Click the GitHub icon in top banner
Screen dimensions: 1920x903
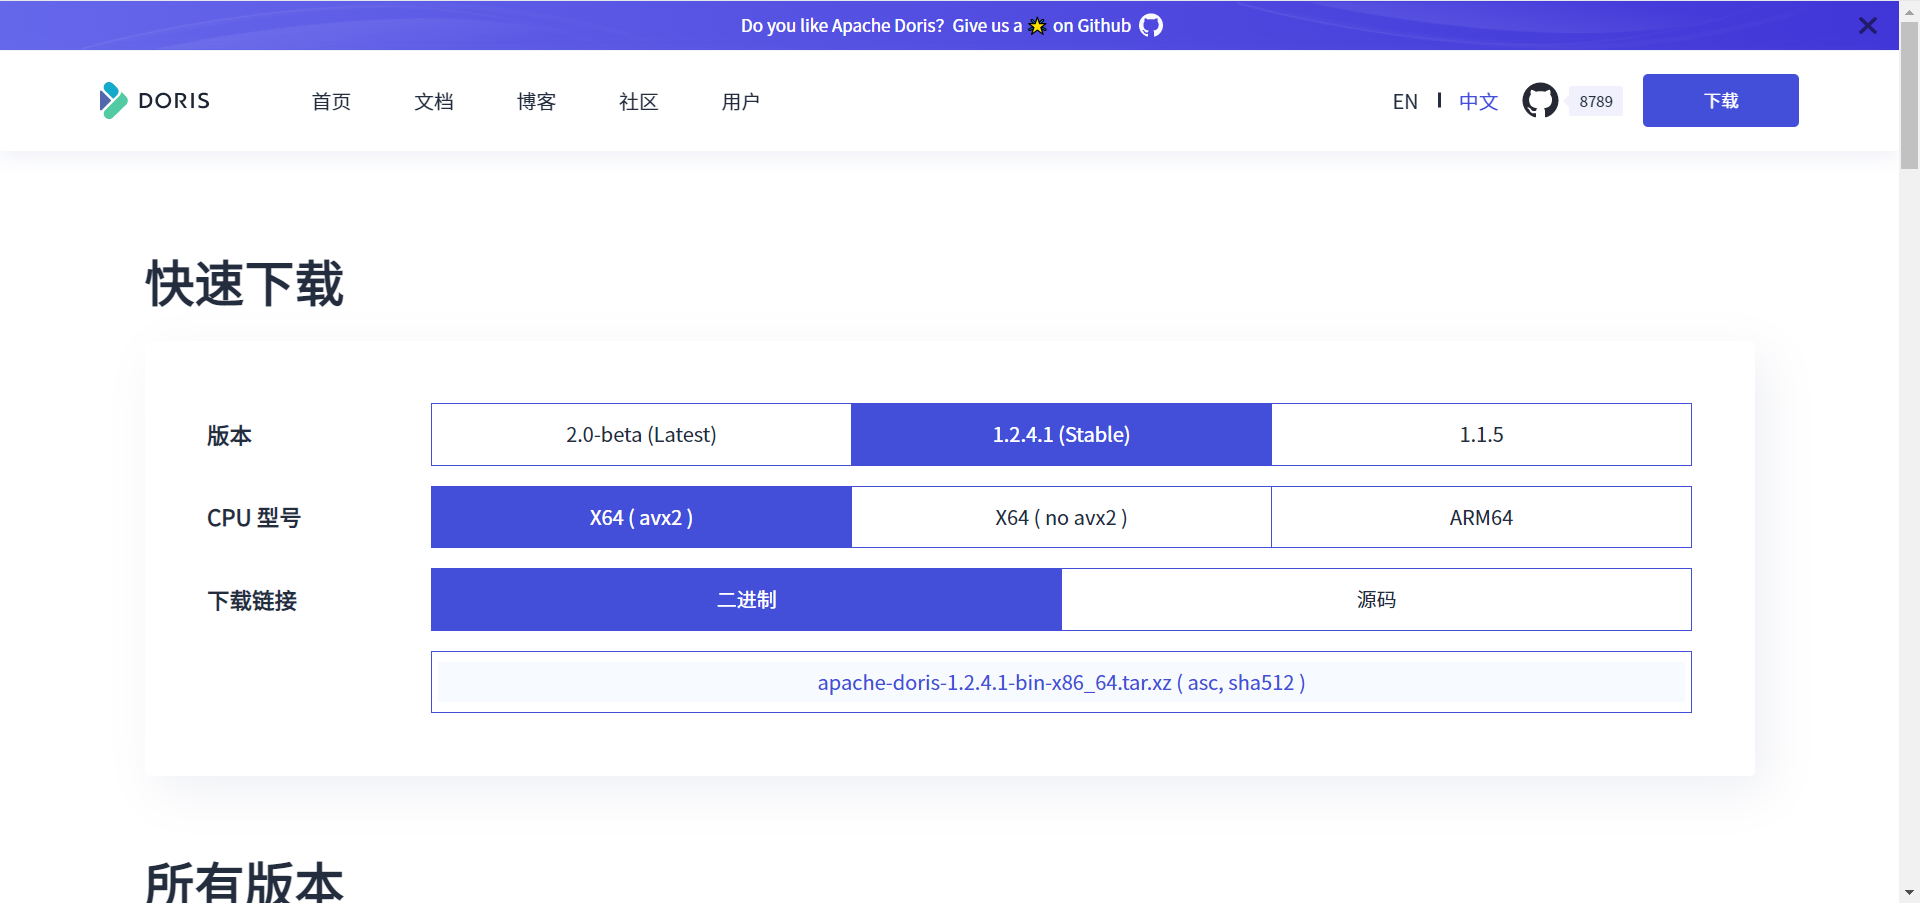[1151, 25]
